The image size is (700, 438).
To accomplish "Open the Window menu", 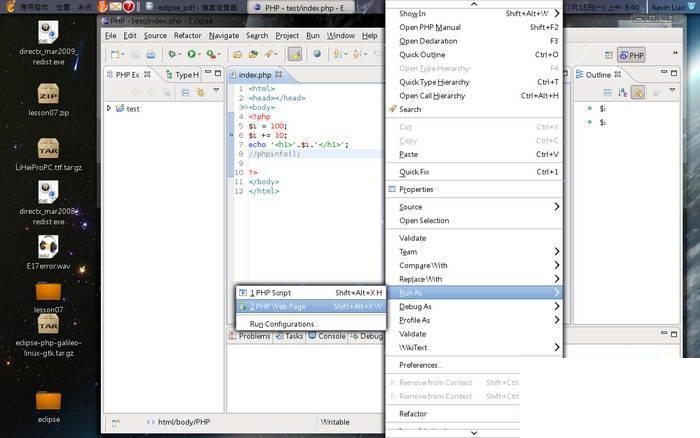I will tap(341, 36).
